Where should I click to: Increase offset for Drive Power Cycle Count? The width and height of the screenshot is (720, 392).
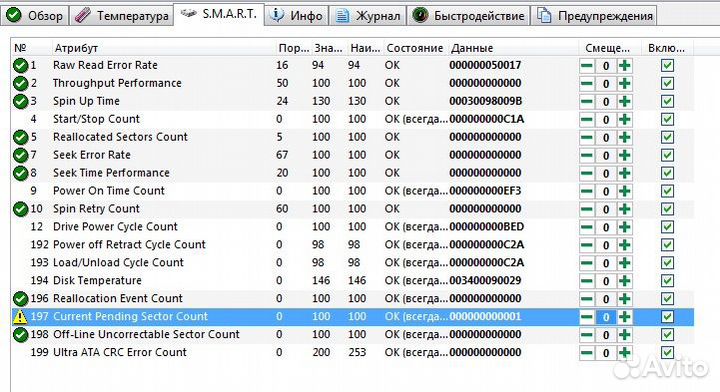click(624, 227)
